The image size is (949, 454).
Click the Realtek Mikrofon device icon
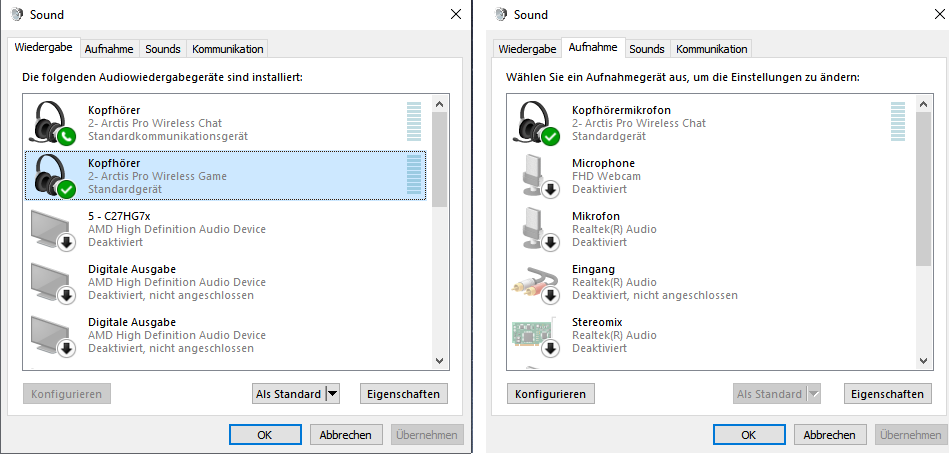click(541, 229)
